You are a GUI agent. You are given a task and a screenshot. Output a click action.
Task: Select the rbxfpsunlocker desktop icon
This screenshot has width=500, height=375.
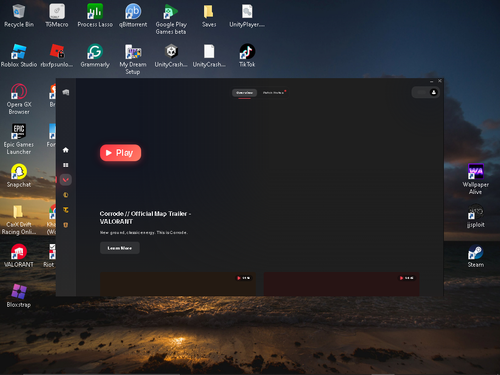57,56
